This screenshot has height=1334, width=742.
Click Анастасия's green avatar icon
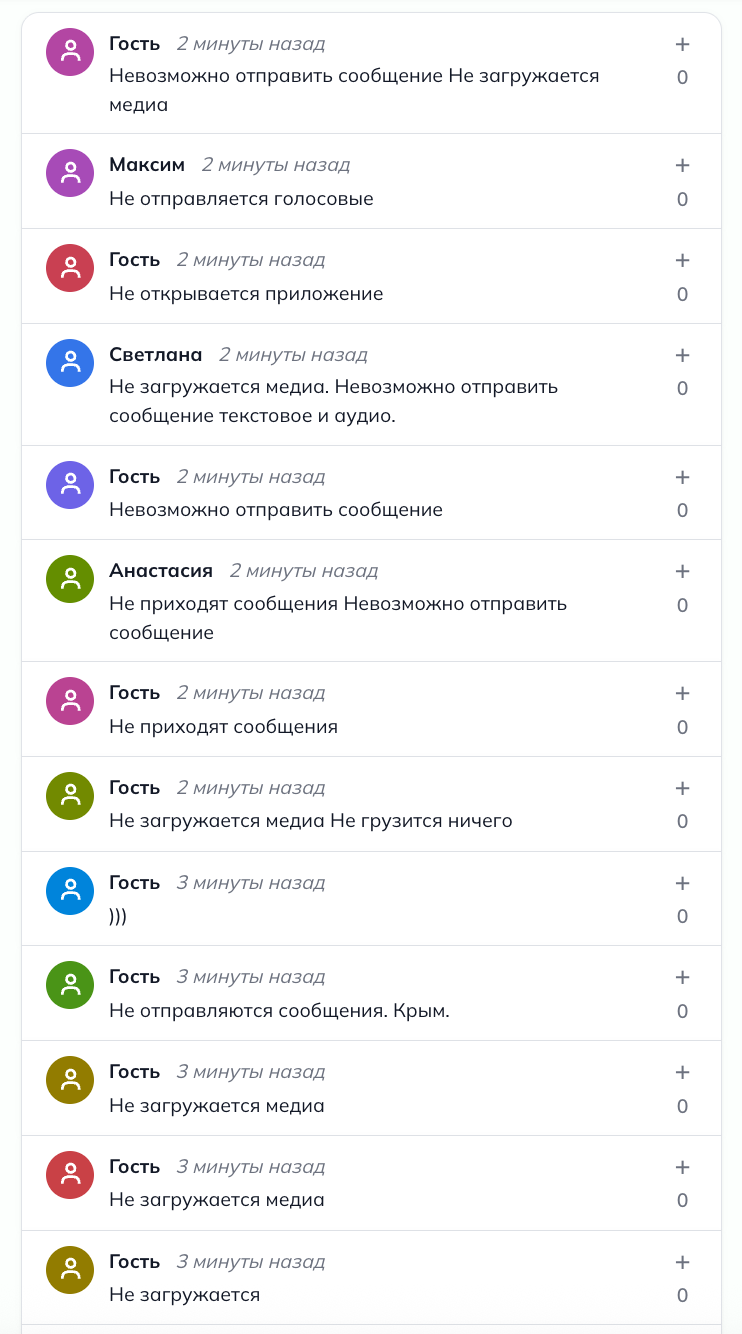(68, 578)
